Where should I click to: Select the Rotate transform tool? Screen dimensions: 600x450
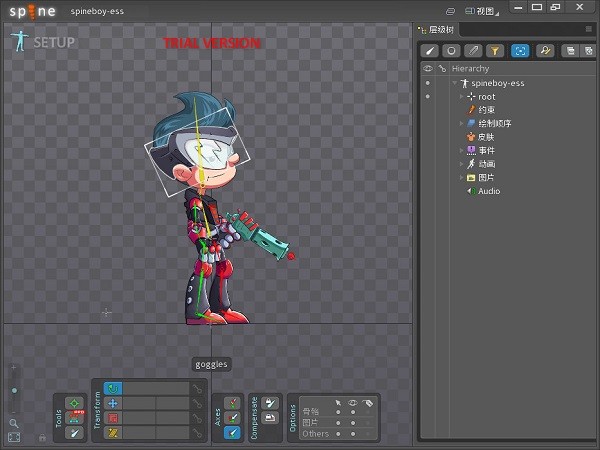[113, 388]
